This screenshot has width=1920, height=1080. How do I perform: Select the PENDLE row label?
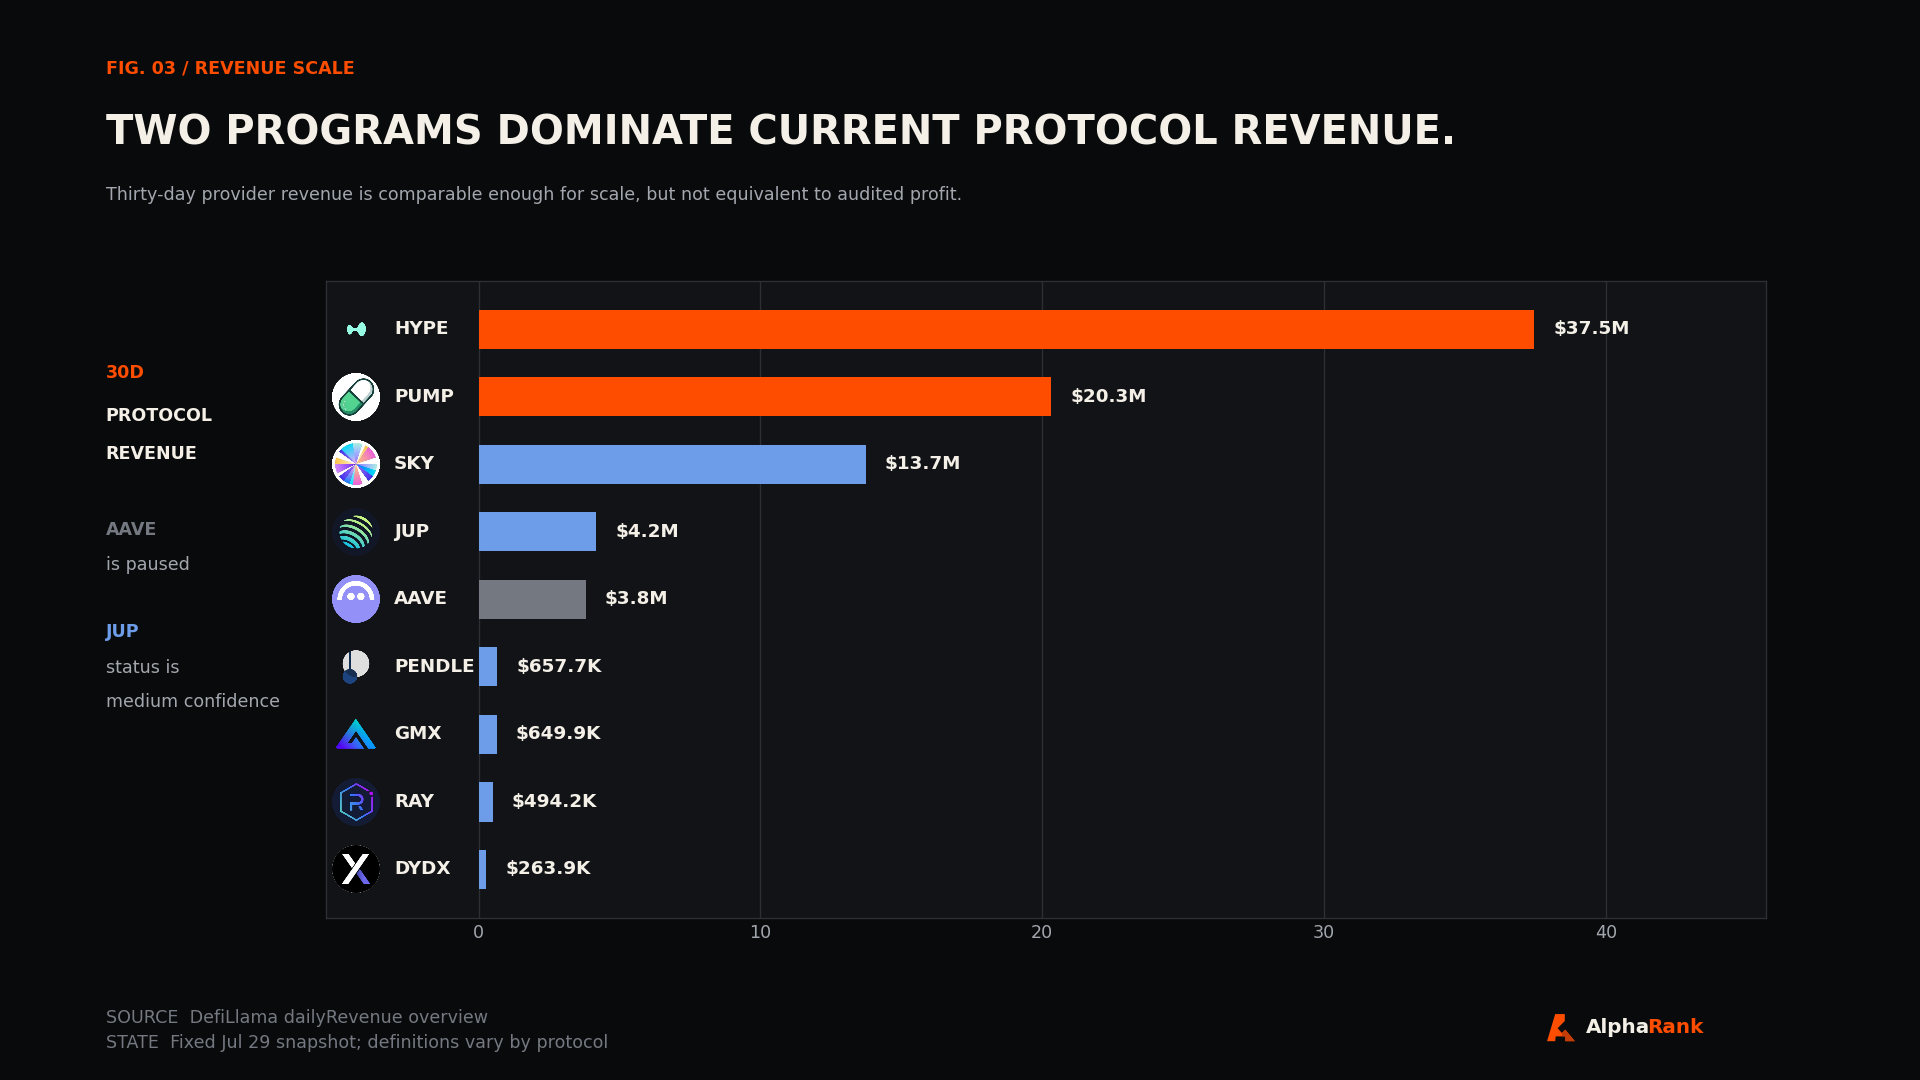coord(434,666)
